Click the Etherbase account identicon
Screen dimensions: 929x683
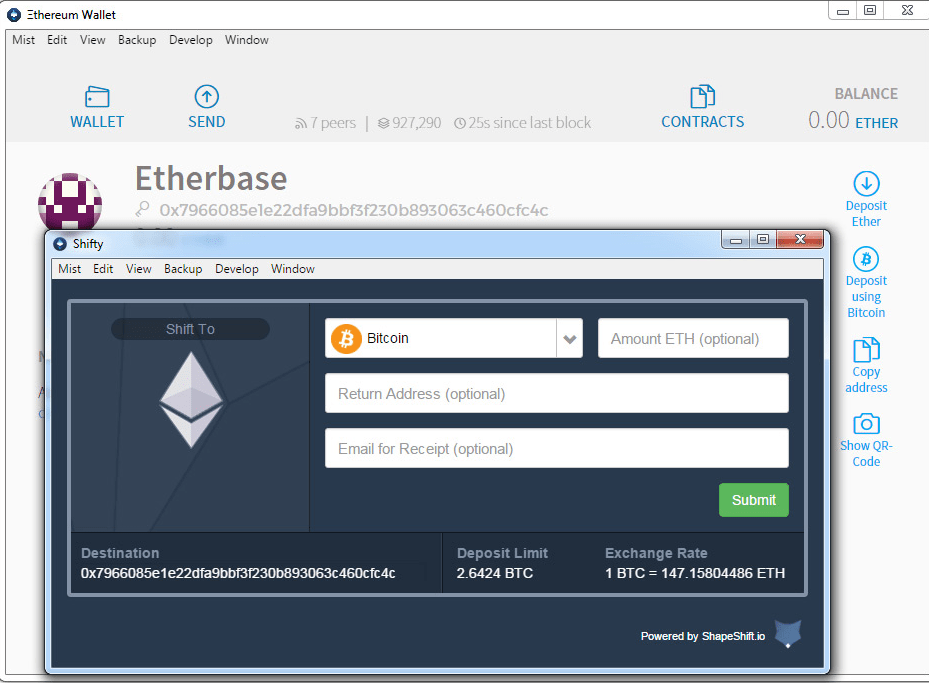point(70,201)
